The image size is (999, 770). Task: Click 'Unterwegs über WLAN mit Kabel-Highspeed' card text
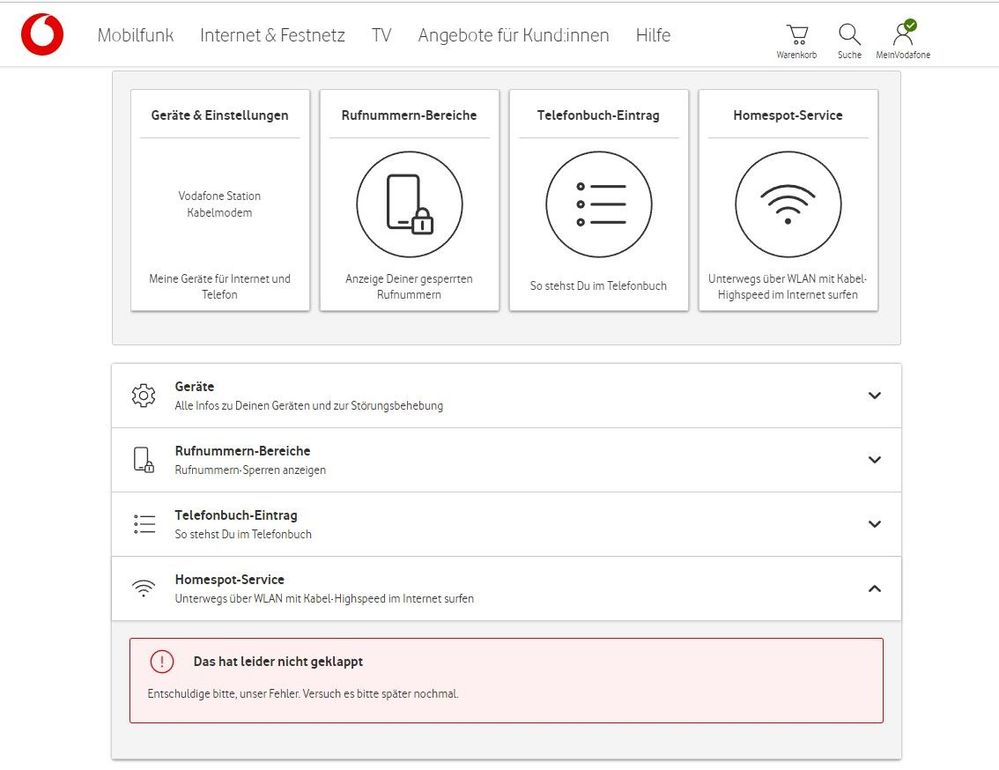point(788,287)
